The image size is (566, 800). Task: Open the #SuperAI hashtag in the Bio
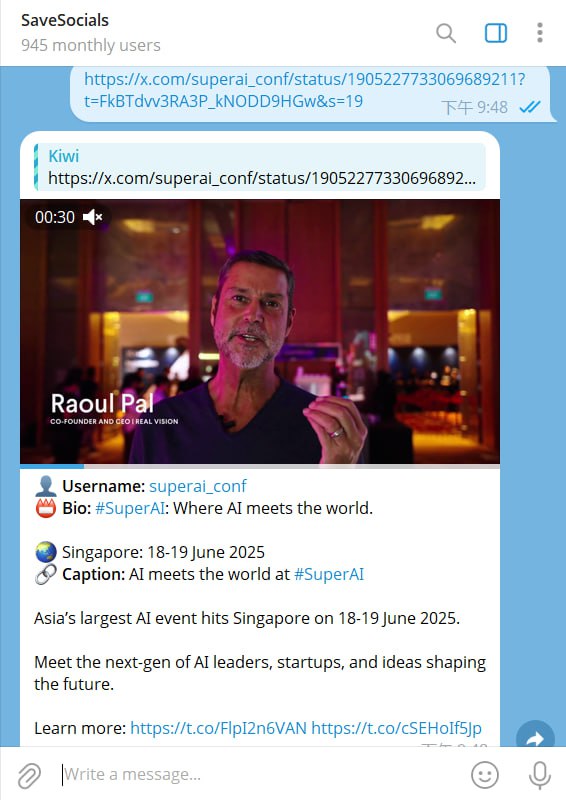(130, 508)
